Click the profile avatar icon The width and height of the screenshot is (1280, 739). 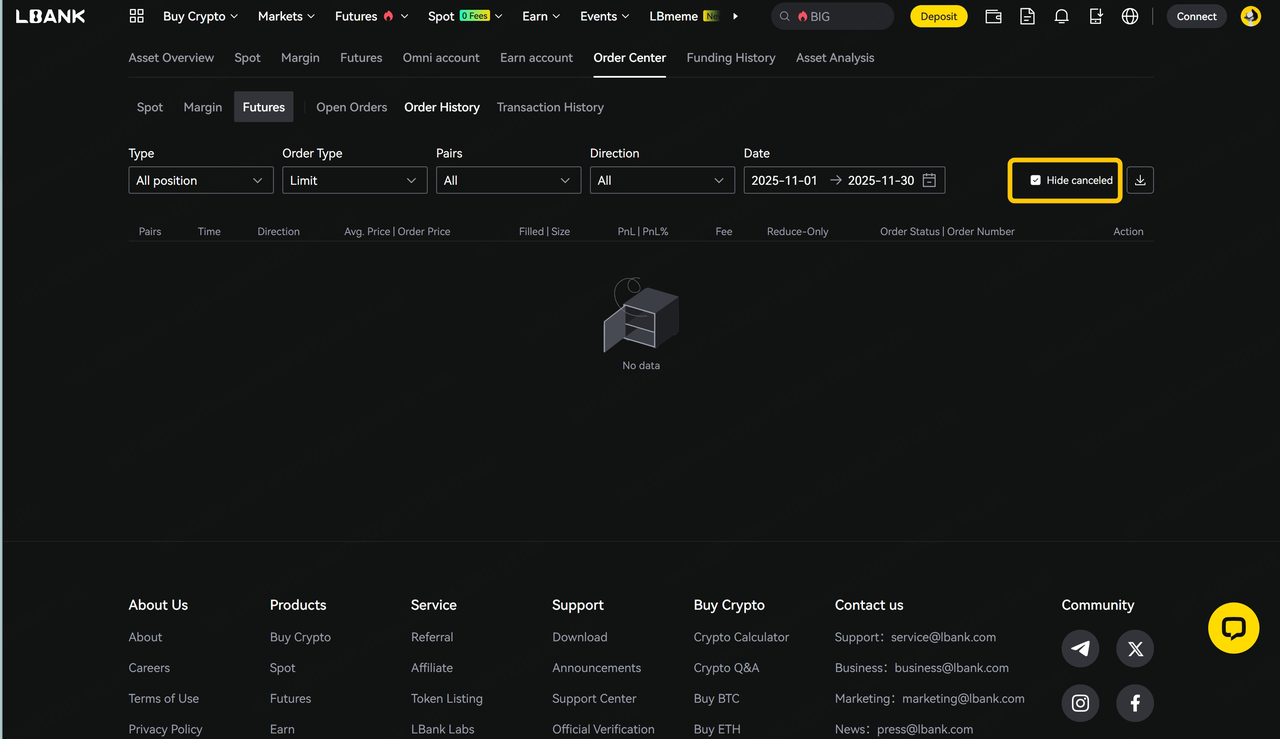click(1250, 16)
